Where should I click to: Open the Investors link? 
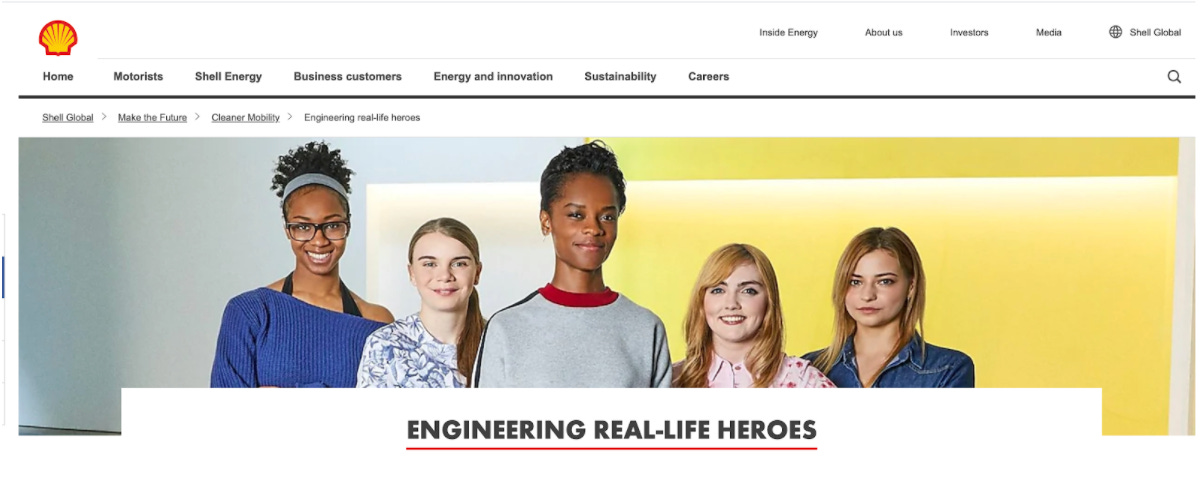pyautogui.click(x=969, y=32)
